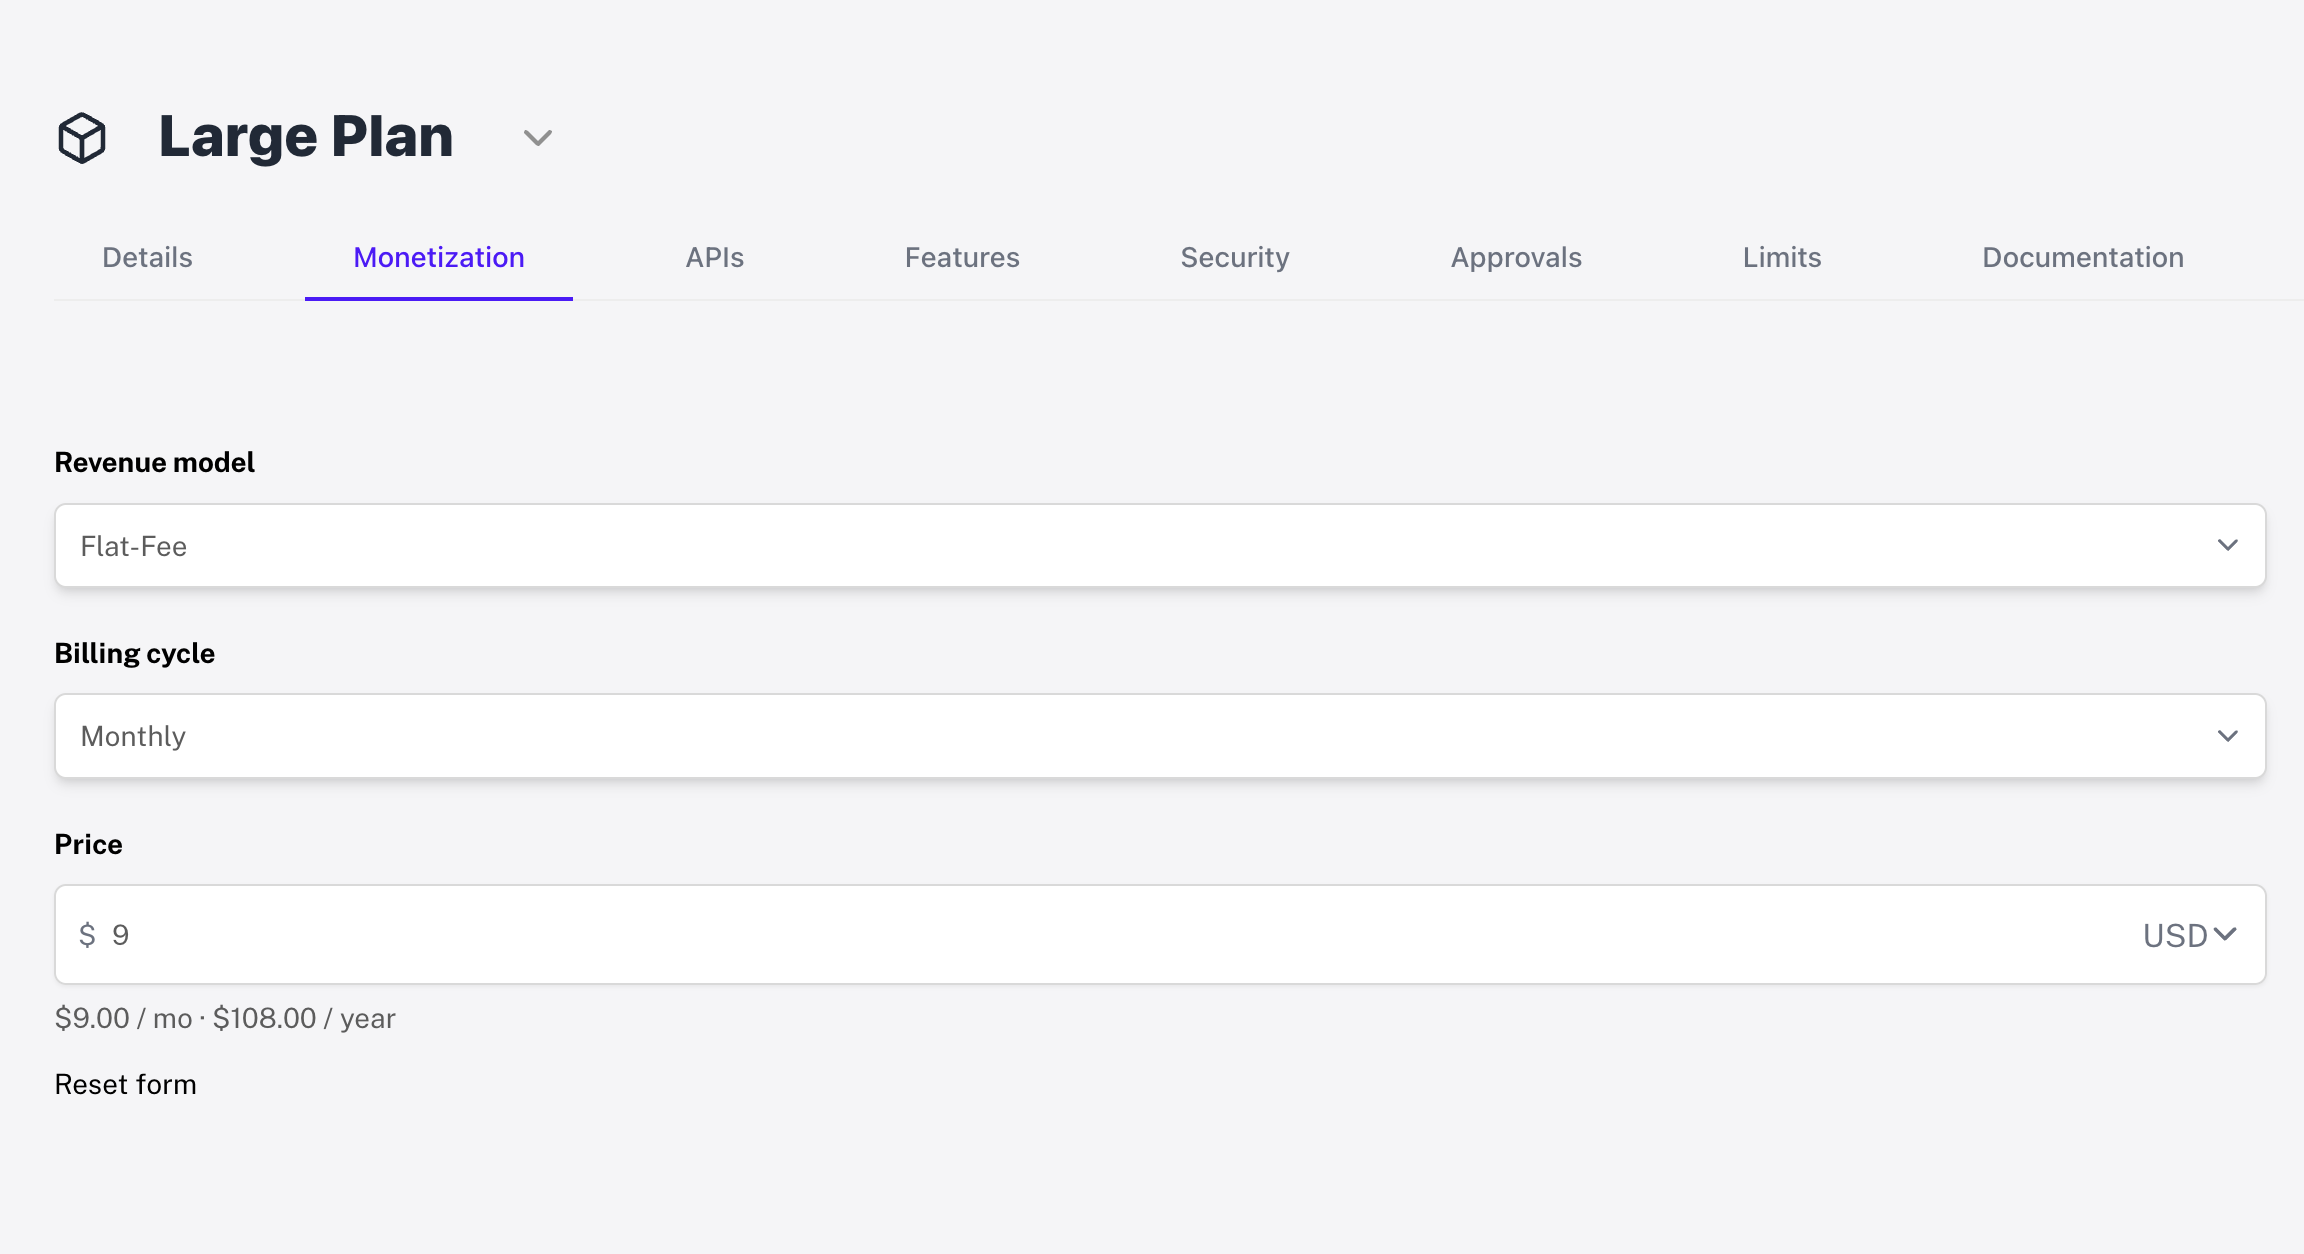
Task: Click the Revenue model dropdown chevron
Action: (2228, 545)
